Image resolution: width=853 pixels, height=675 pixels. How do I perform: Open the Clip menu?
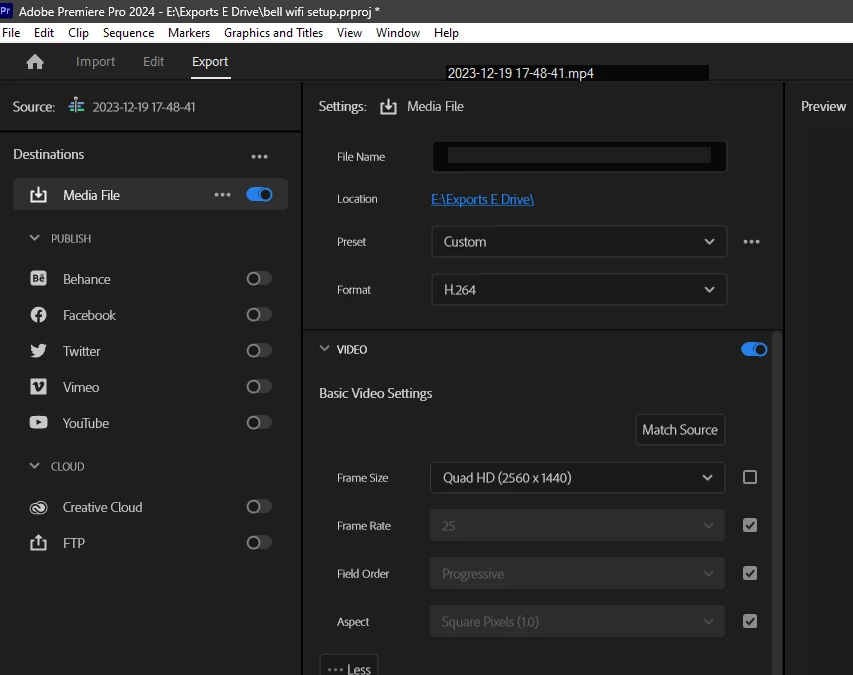coord(78,33)
